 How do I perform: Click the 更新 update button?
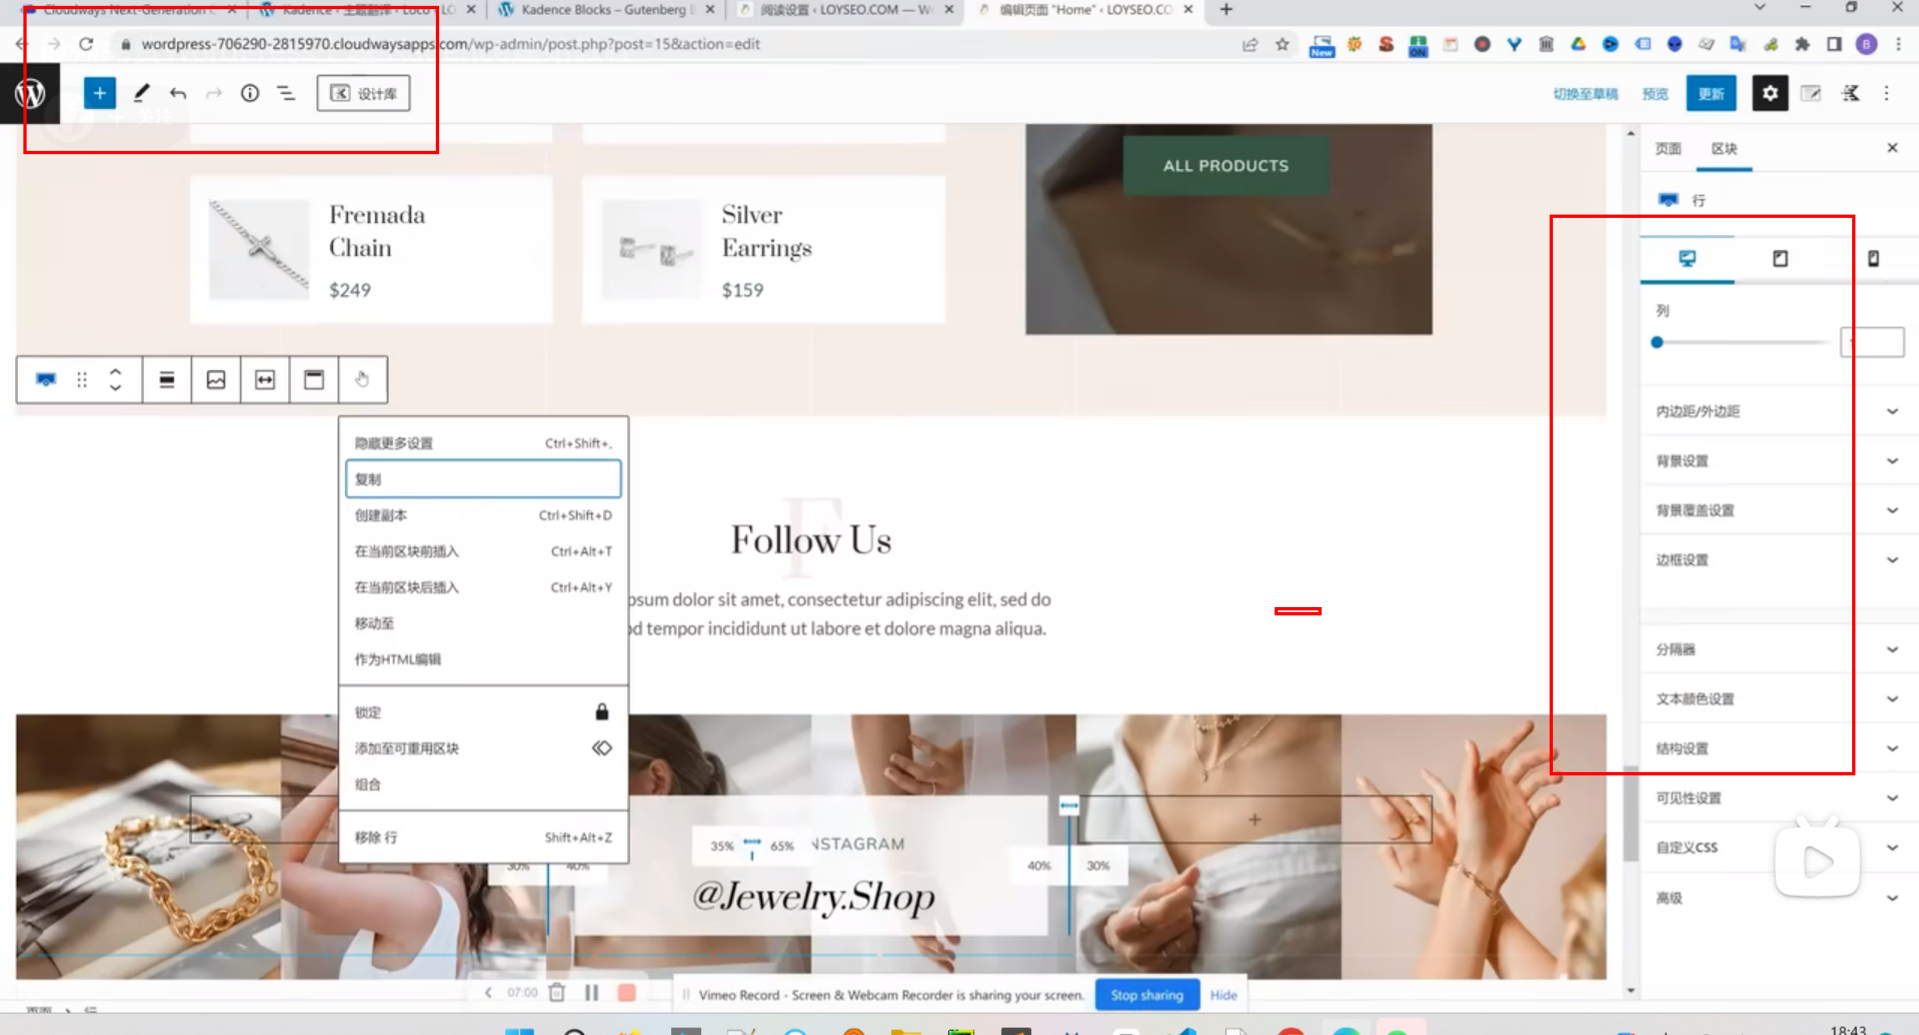(x=1711, y=93)
